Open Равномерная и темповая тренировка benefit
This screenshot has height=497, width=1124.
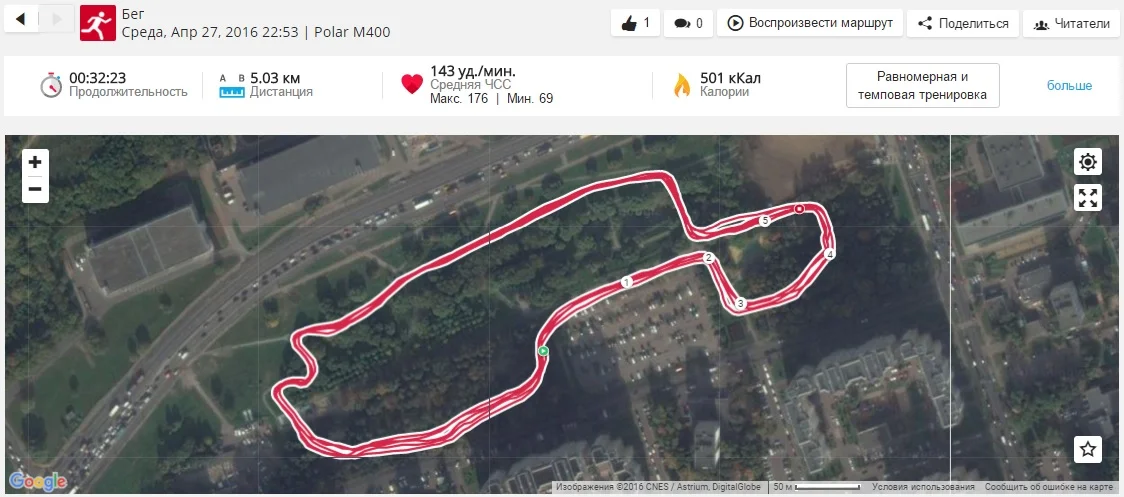tap(923, 85)
